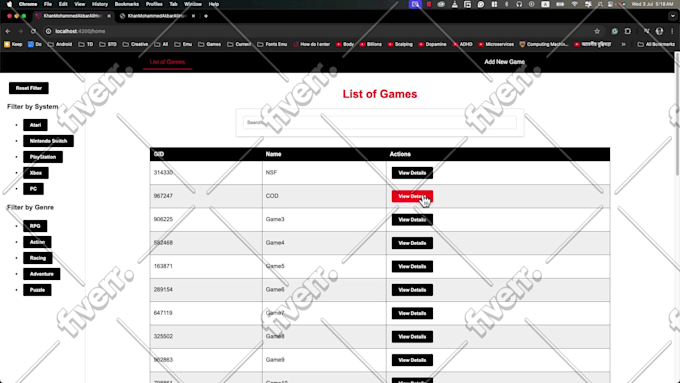Switch to the List of Games tab
The image size is (680, 383).
coord(167,62)
